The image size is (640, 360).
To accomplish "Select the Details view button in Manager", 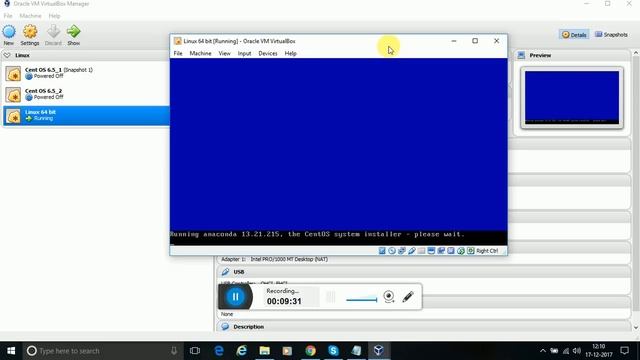I will [x=574, y=35].
